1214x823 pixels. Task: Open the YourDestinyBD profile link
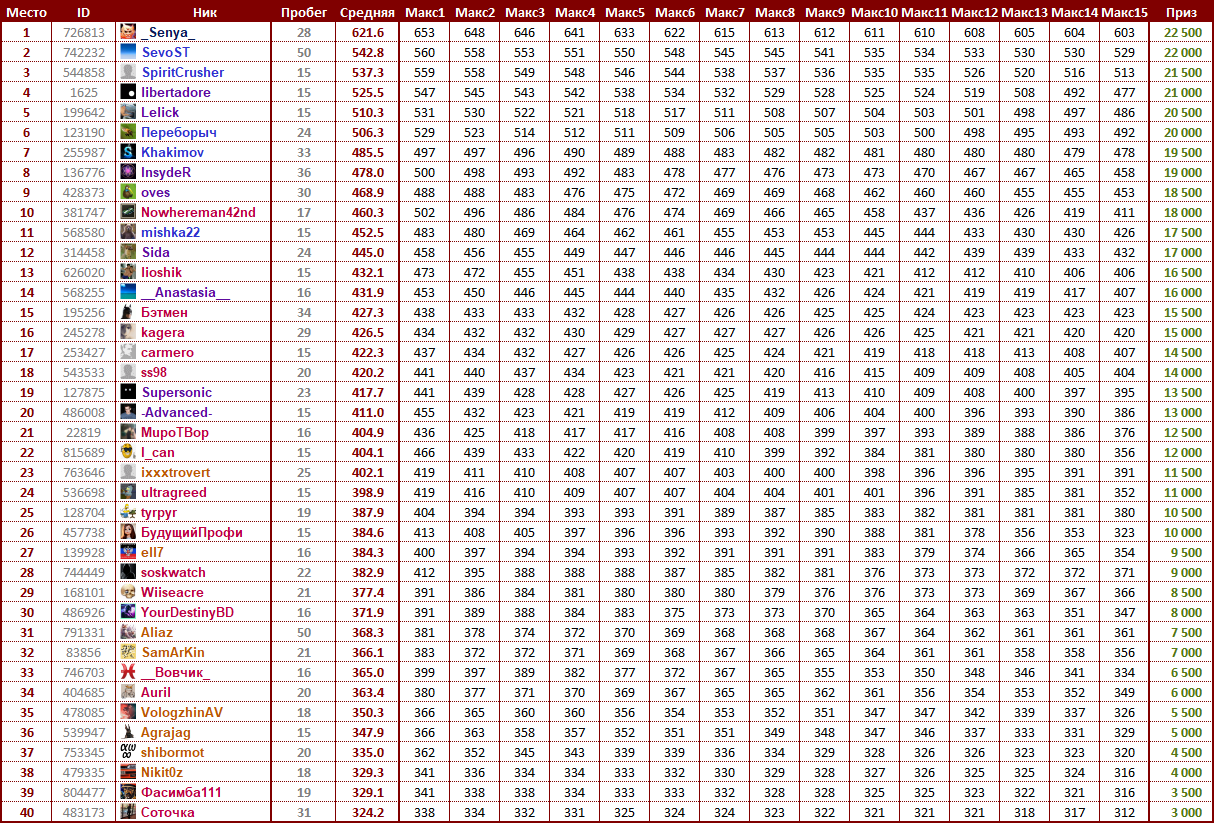coord(187,612)
